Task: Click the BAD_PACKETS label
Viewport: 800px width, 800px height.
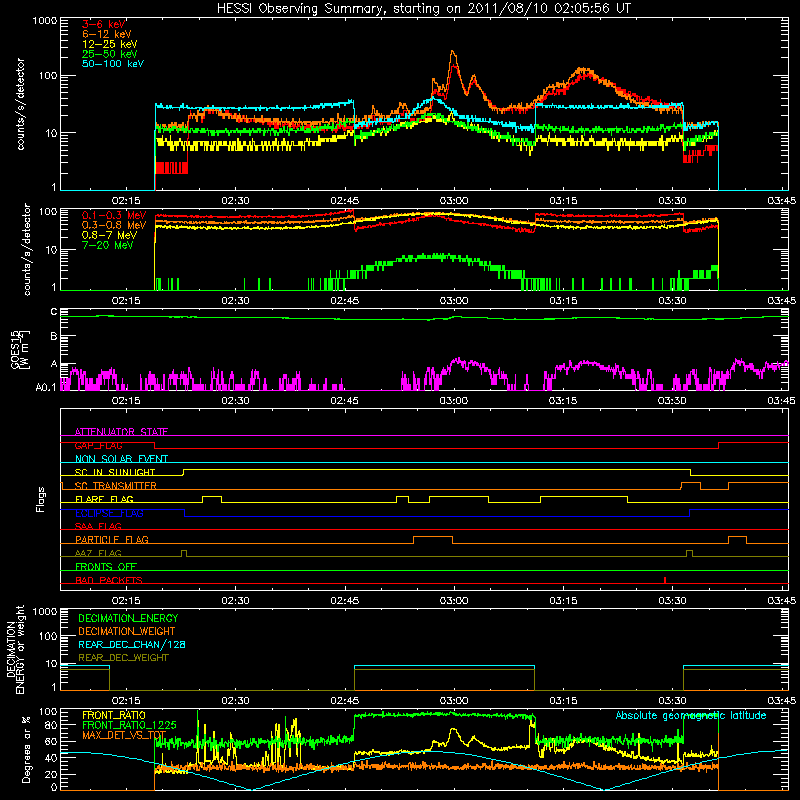Action: click(109, 580)
